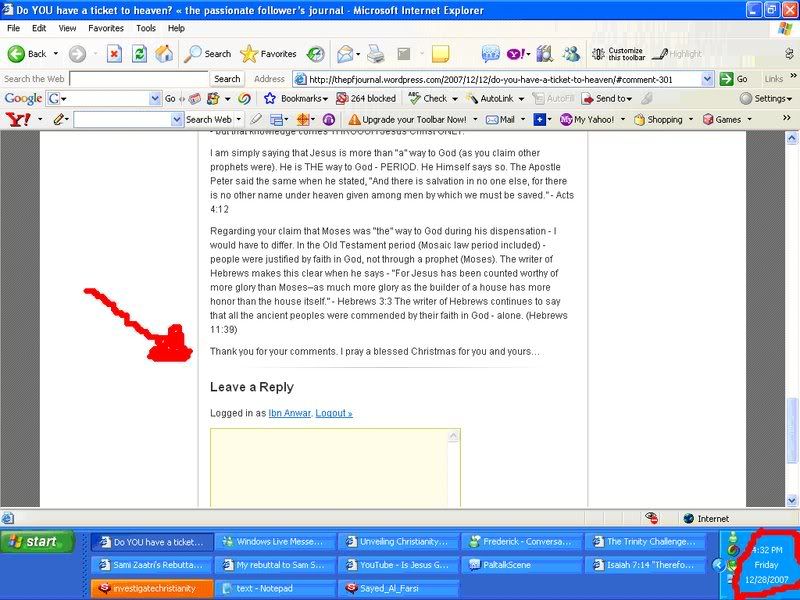Expand the Yahoo search box dropdown
Screen dimensions: 800x600
click(x=177, y=119)
